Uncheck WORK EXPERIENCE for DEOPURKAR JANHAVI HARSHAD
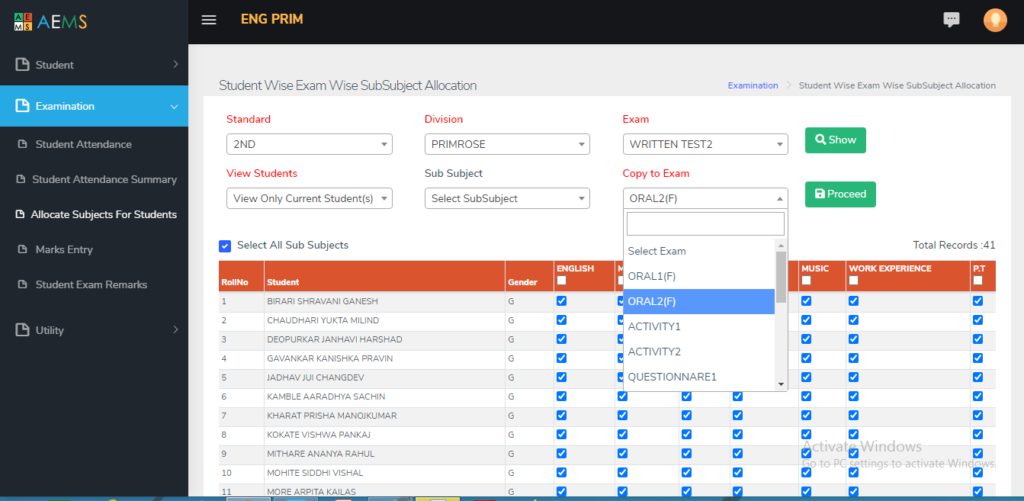This screenshot has height=501, width=1024. click(x=854, y=339)
